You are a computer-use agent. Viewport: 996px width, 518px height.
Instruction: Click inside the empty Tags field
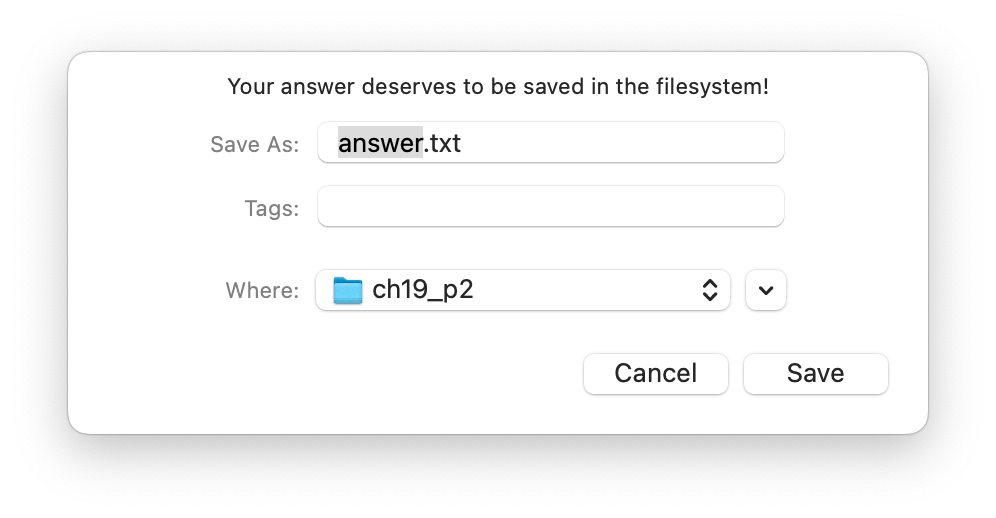tap(551, 206)
